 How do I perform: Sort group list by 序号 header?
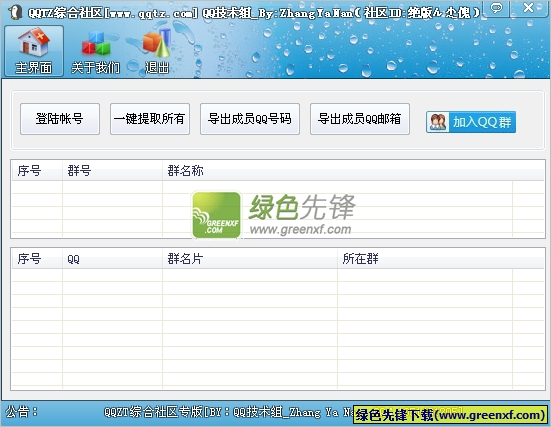[x=37, y=171]
